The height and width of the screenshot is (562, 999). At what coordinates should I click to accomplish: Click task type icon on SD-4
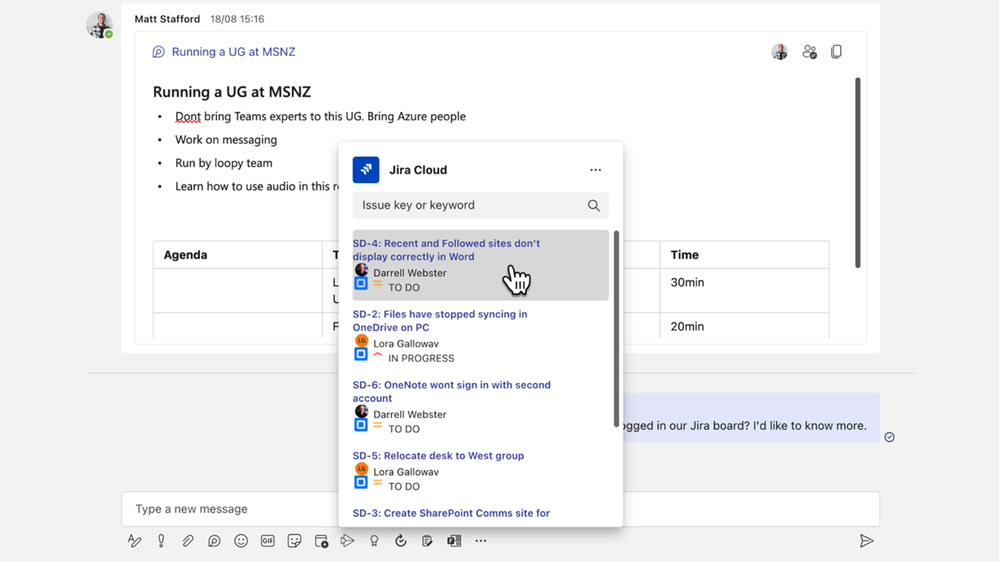(361, 283)
